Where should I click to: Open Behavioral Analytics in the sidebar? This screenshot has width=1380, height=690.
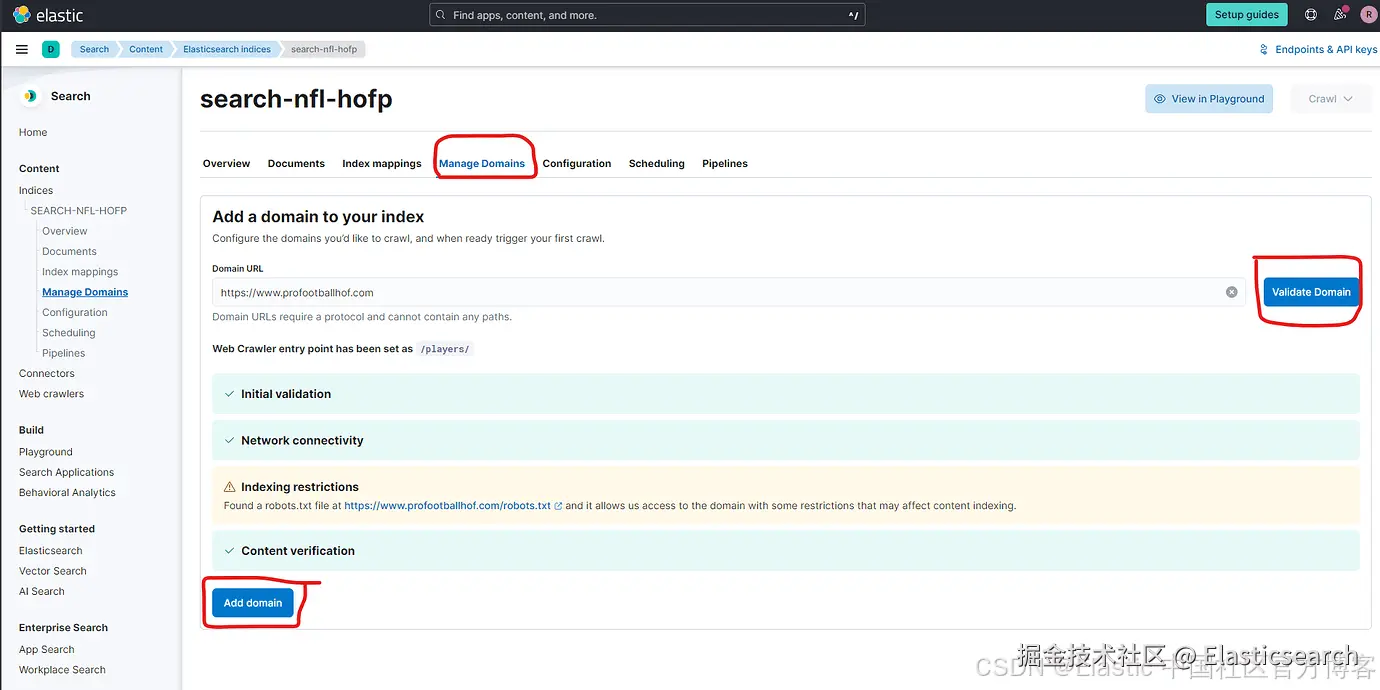coord(67,493)
